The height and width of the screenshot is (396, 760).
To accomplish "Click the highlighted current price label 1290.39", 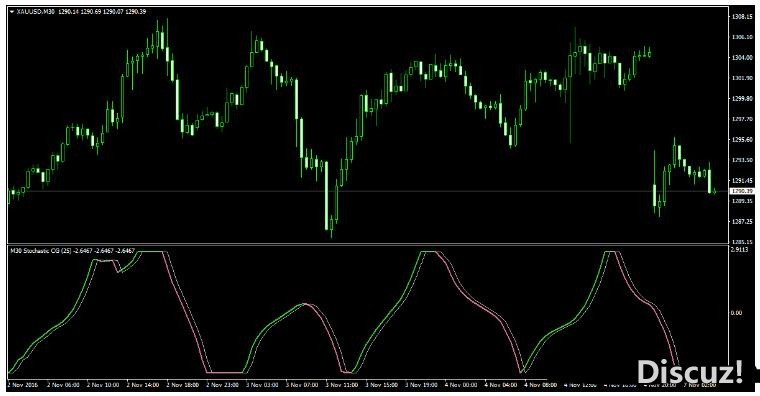I will tap(741, 191).
